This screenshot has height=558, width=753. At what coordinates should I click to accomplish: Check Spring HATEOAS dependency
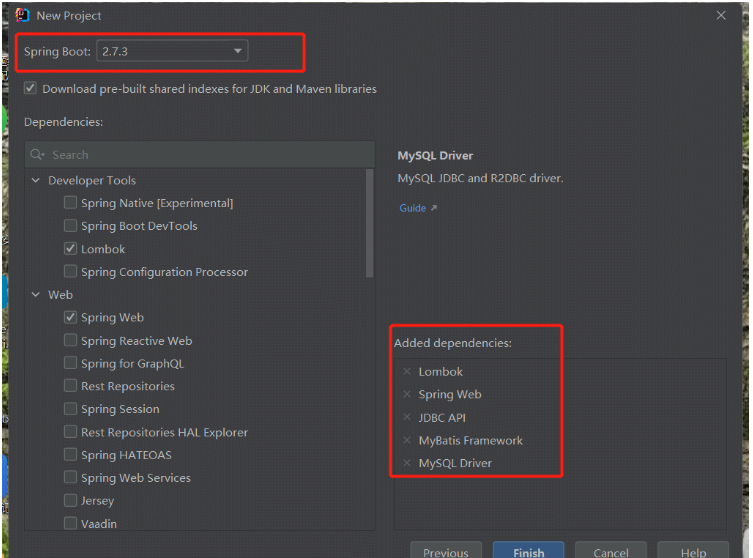point(70,454)
